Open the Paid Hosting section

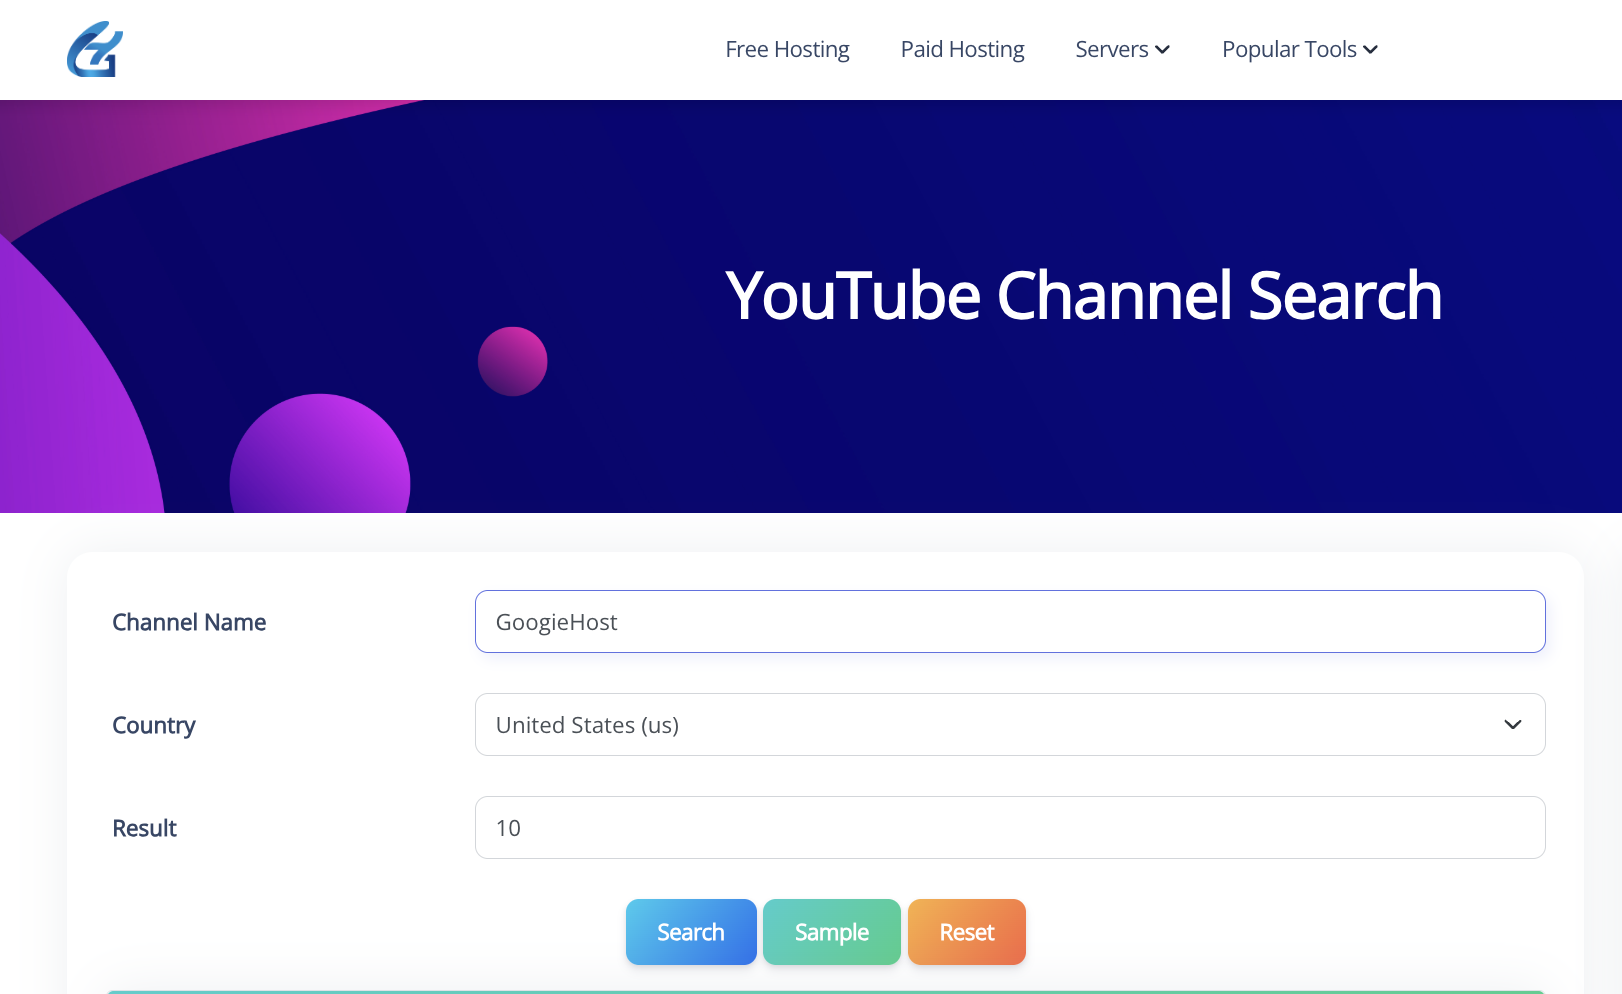tap(961, 49)
